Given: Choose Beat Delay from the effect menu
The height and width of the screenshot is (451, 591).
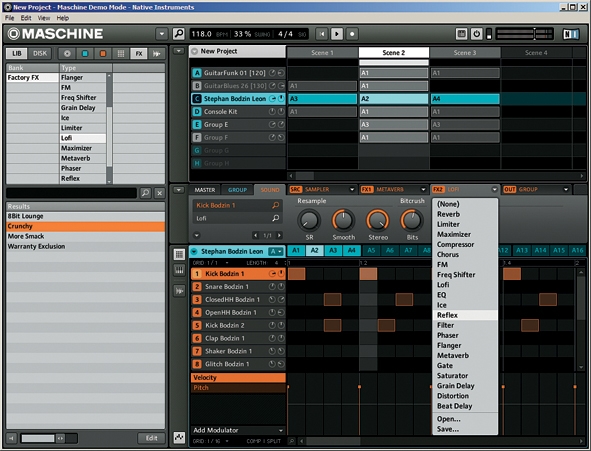Looking at the screenshot, I should (465, 406).
